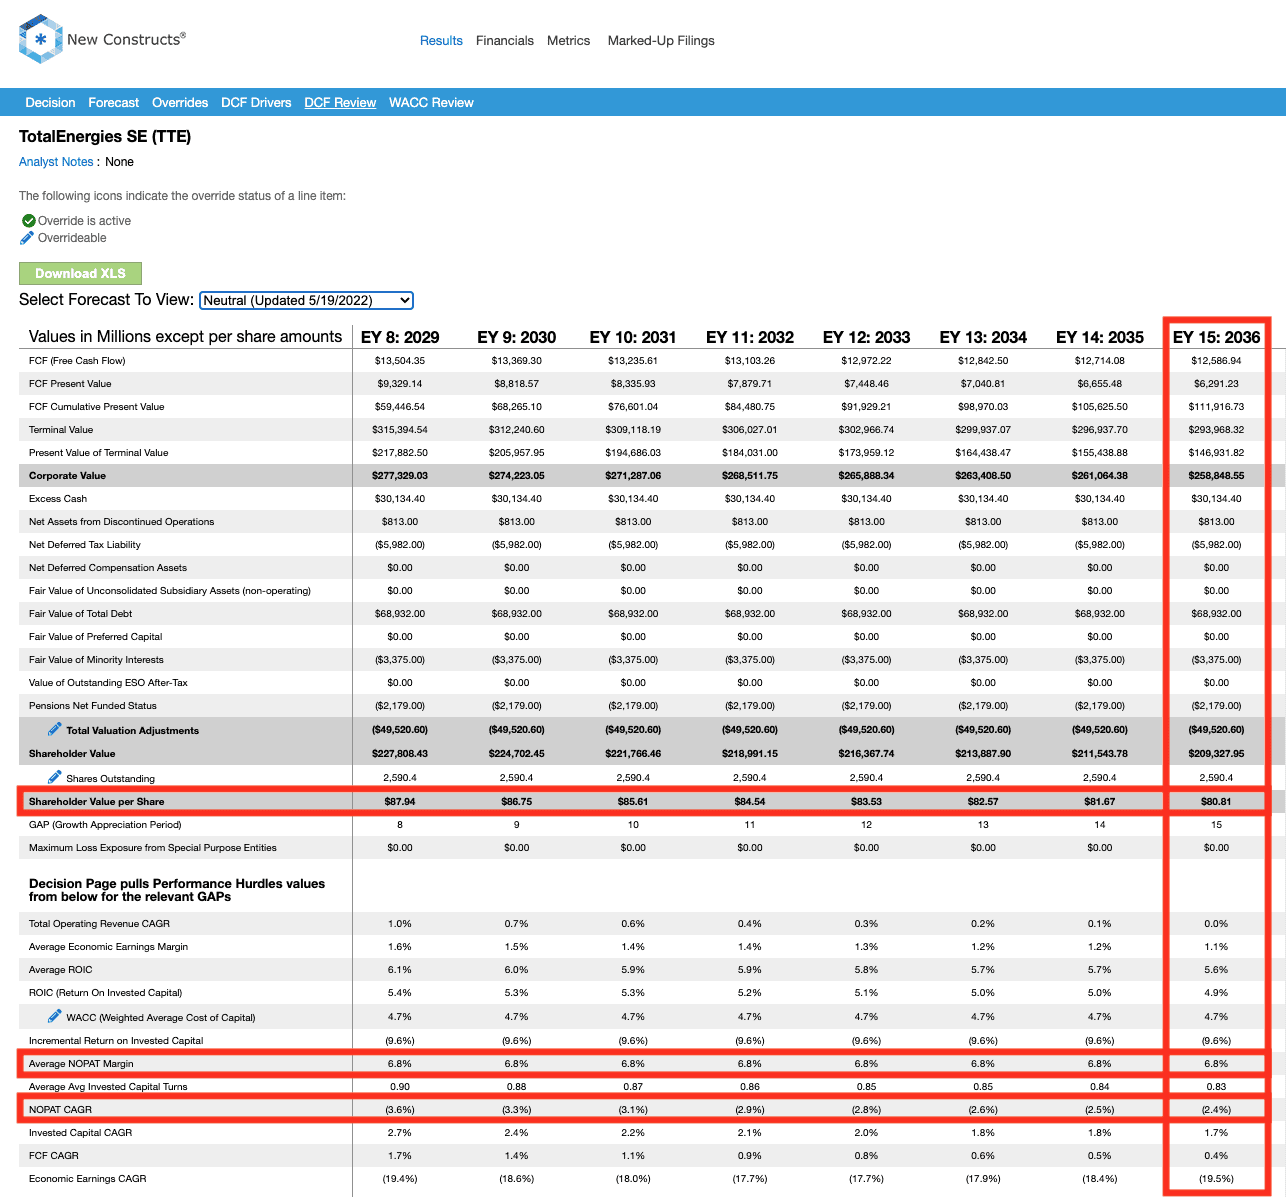Open the Financials menu
Image resolution: width=1286 pixels, height=1197 pixels.
[x=505, y=41]
